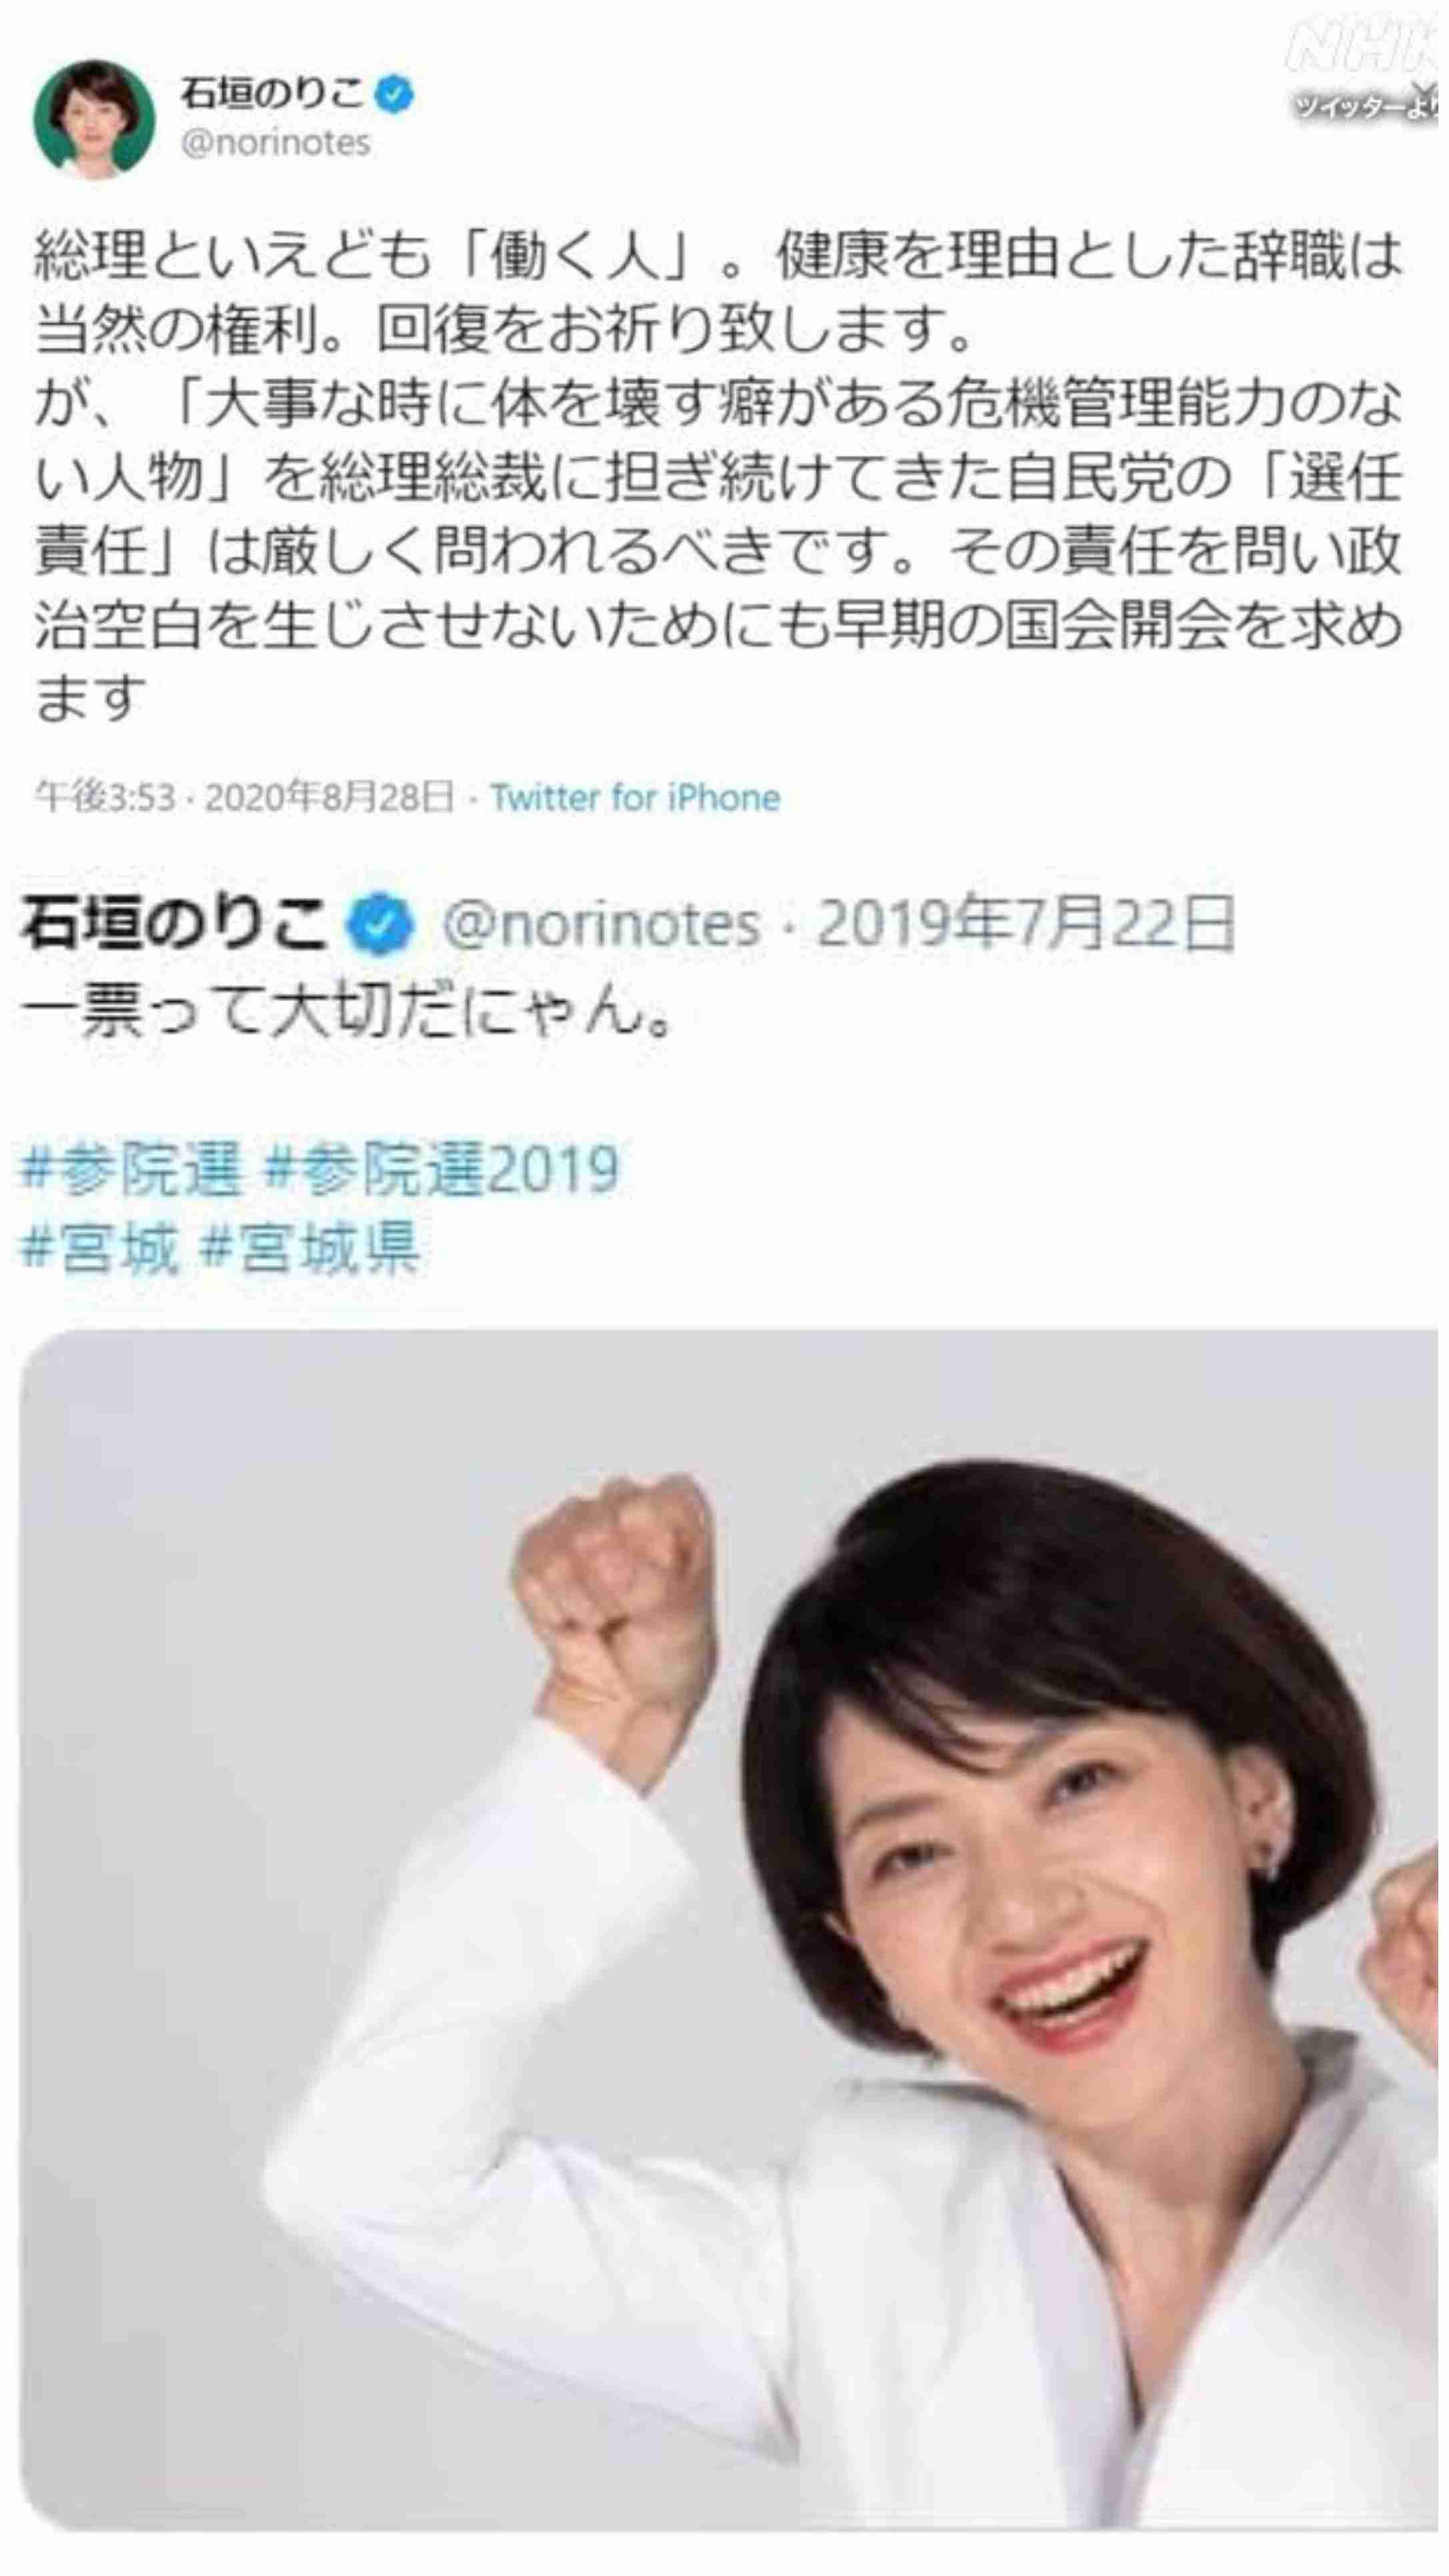The width and height of the screenshot is (1449, 2576).
Task: Open the bold 石垣のりこ name on the 2019 tweet
Action: [x=176, y=925]
